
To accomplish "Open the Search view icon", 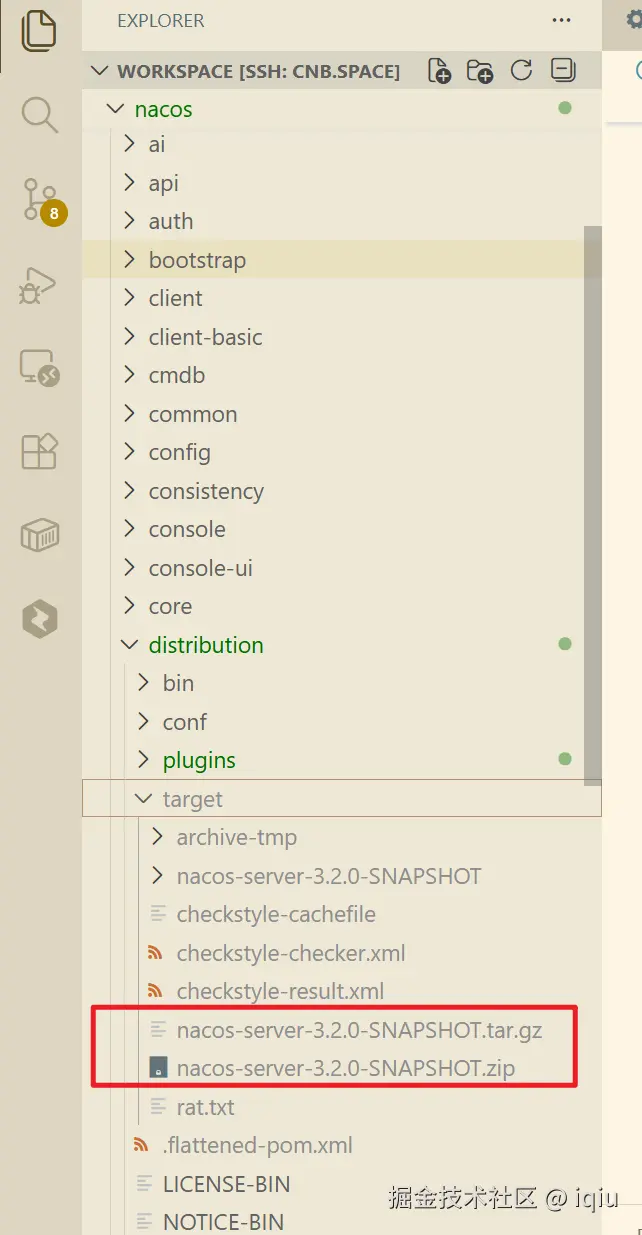I will pyautogui.click(x=39, y=114).
